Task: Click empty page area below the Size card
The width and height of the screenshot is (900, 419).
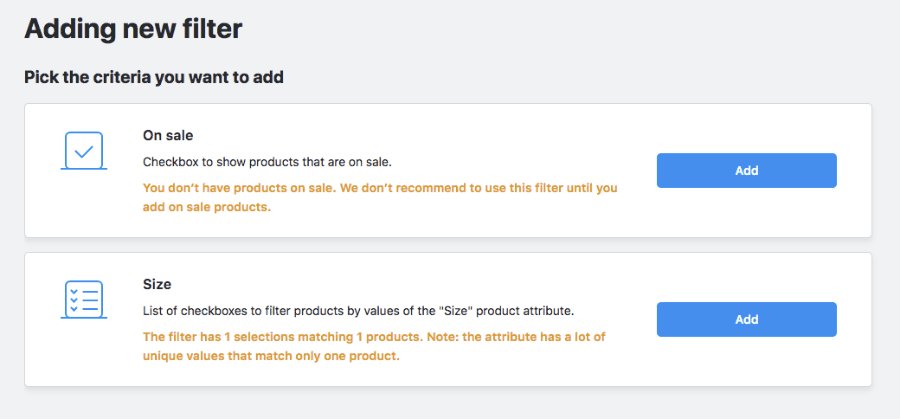Action: pyautogui.click(x=450, y=404)
